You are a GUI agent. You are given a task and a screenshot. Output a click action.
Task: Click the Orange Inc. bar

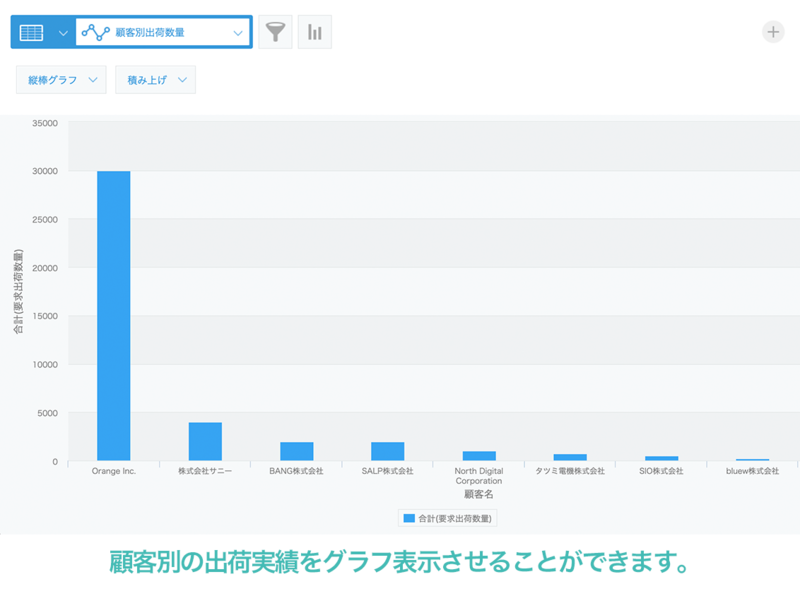[x=114, y=316]
